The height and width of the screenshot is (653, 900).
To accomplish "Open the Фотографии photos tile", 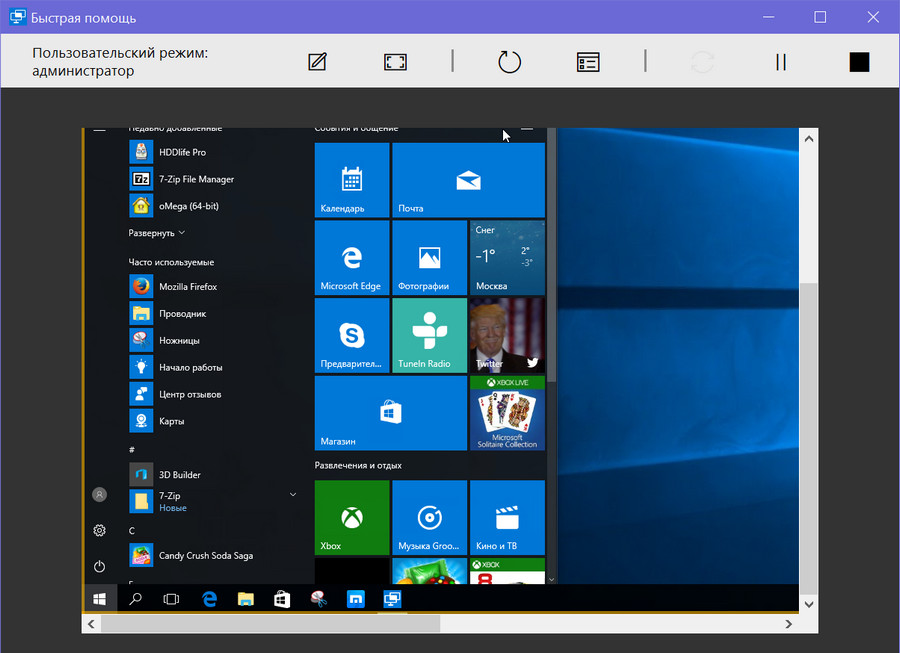I will tap(429, 258).
